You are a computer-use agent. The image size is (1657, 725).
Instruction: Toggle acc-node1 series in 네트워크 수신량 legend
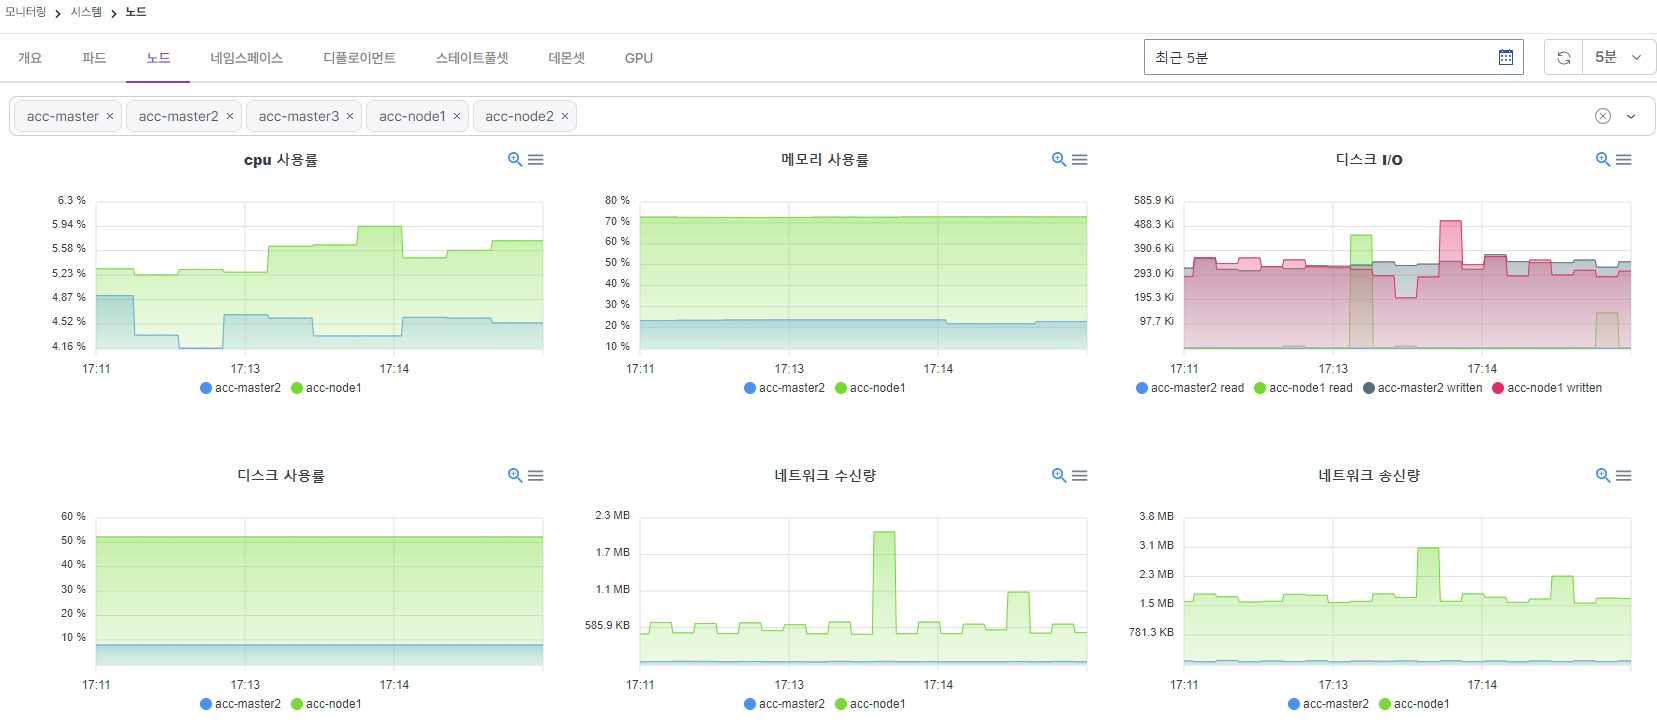(871, 704)
